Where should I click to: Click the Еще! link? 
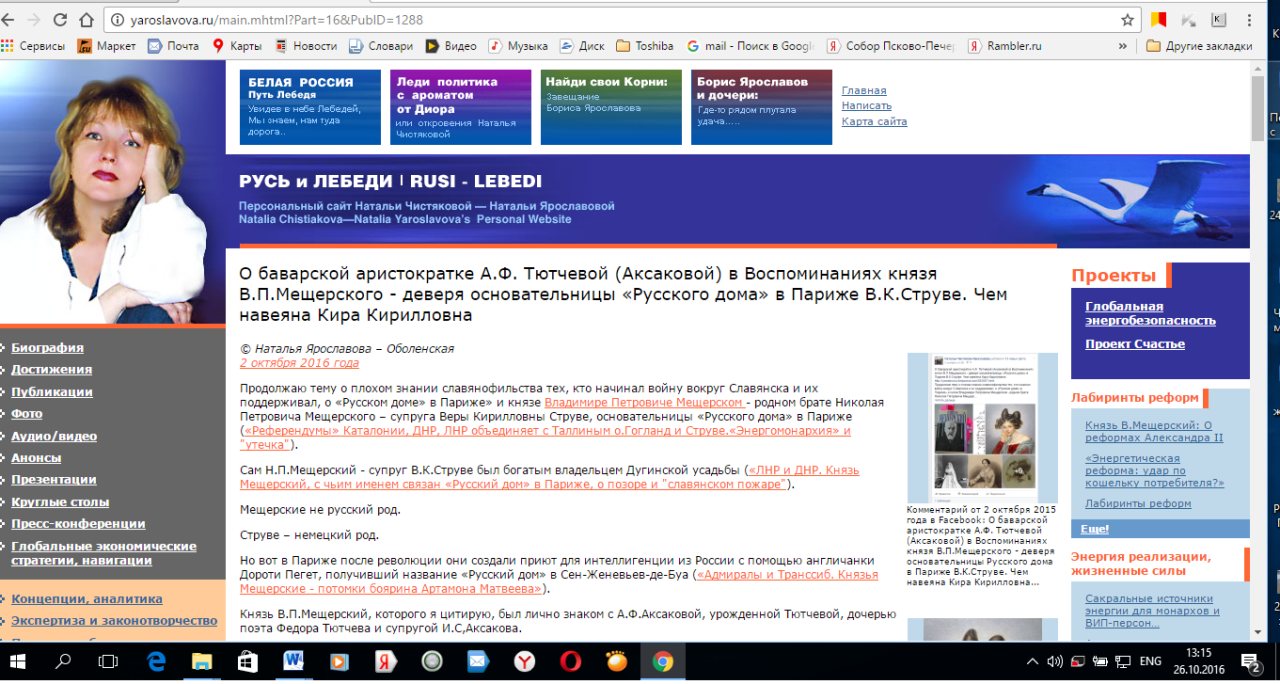pos(1094,529)
